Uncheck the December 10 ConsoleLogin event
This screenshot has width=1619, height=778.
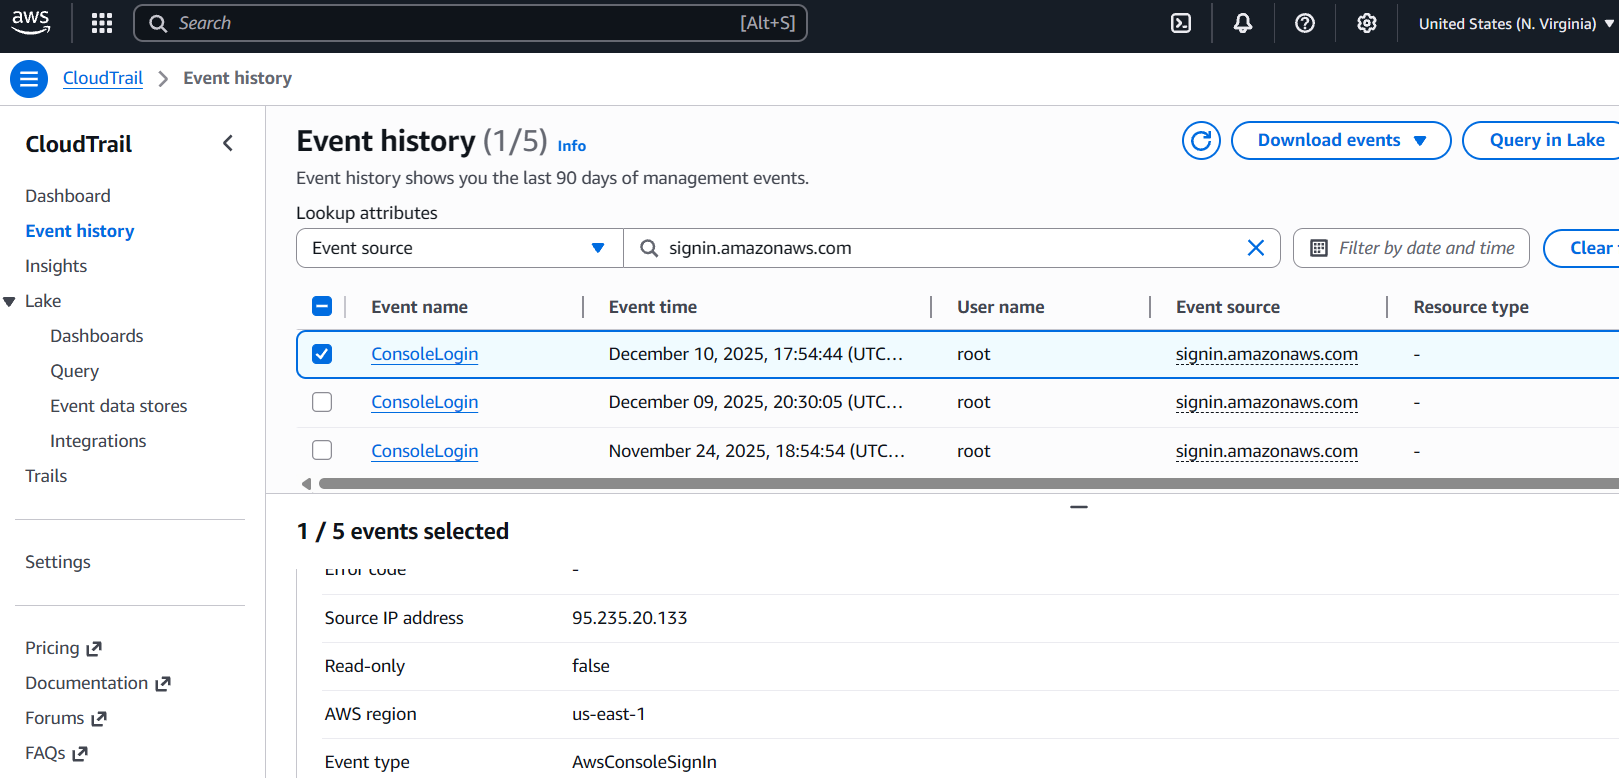322,354
